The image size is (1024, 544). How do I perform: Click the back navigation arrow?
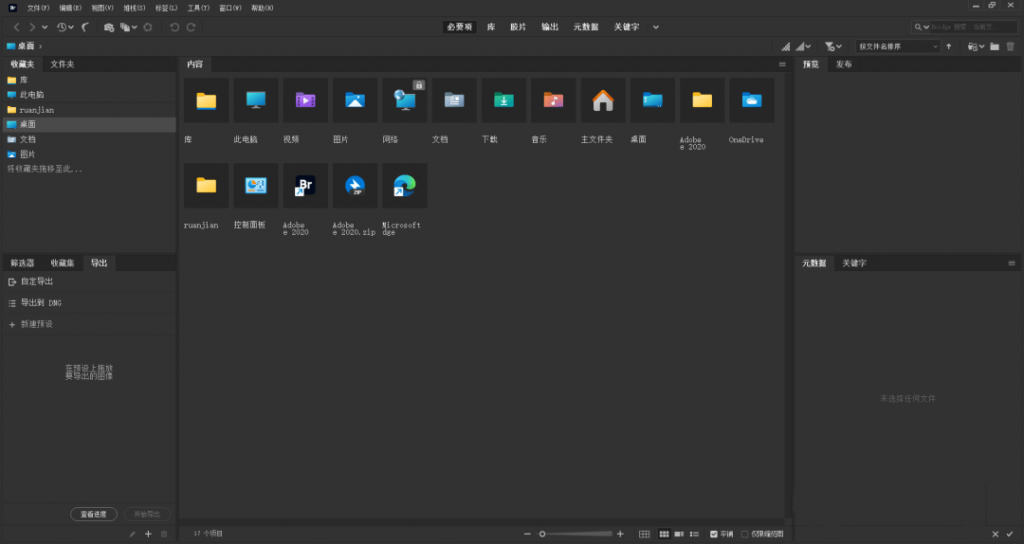pos(16,27)
